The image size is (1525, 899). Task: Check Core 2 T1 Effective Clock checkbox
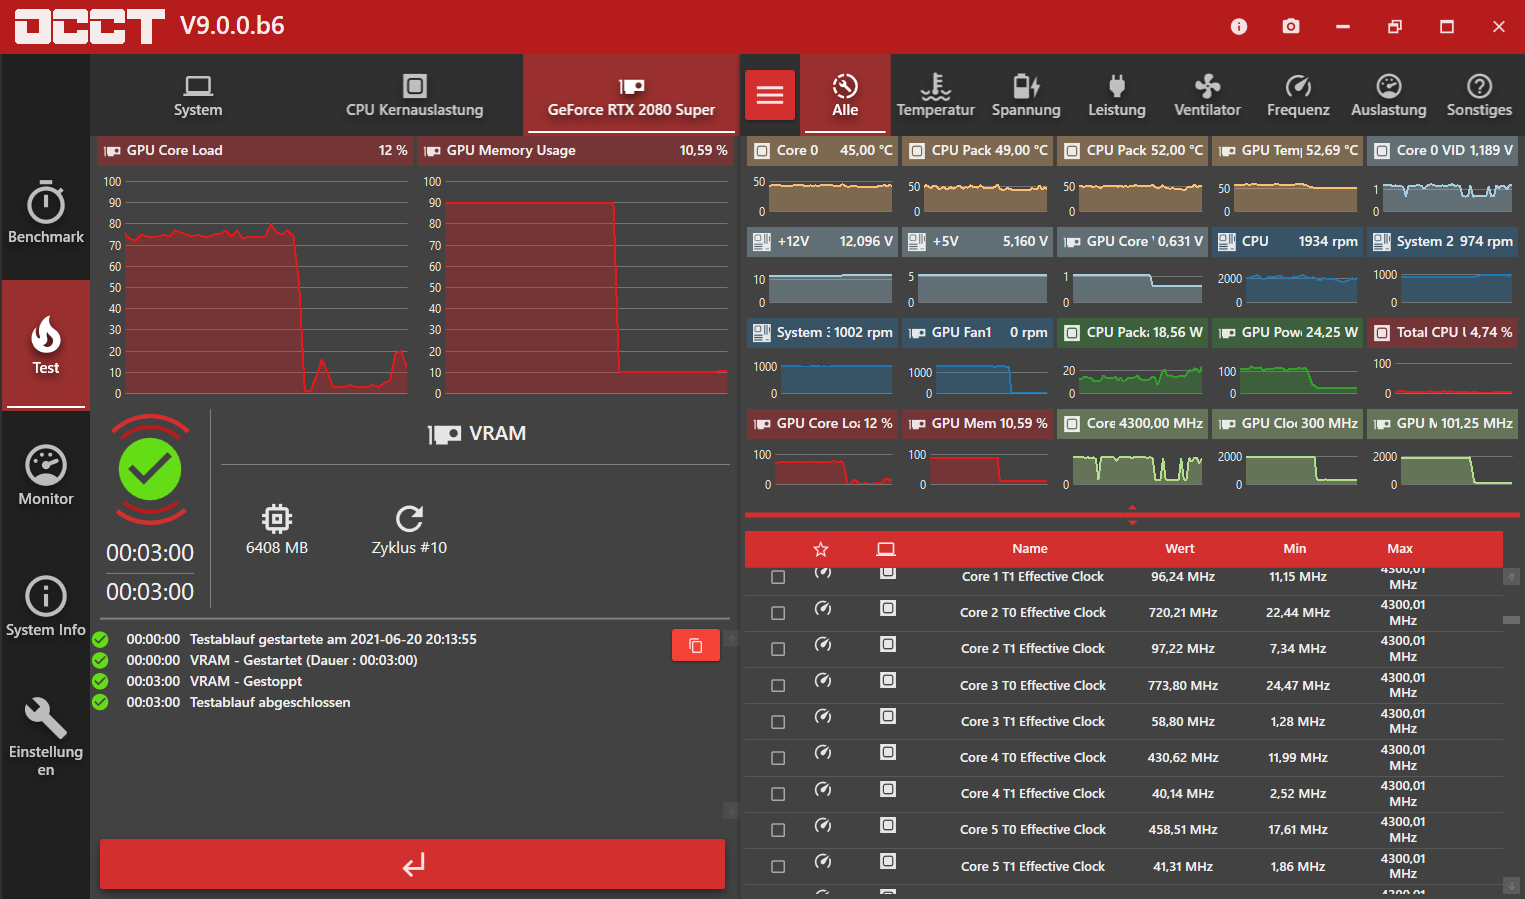[x=778, y=649]
